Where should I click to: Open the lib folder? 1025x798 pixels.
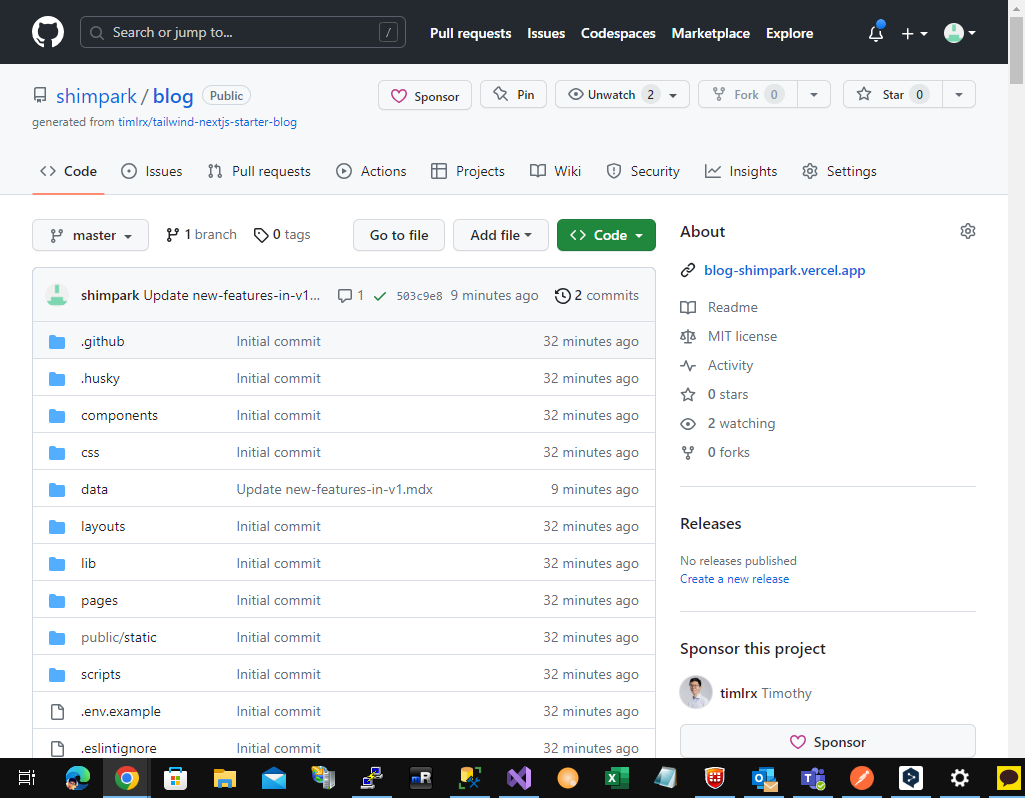pos(88,563)
